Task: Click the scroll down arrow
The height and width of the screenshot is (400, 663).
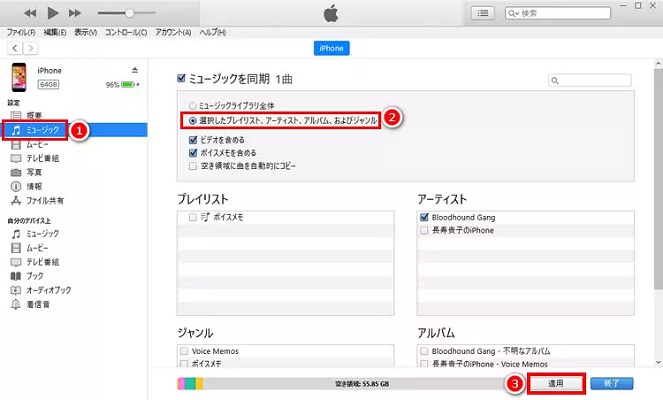Action: point(658,362)
